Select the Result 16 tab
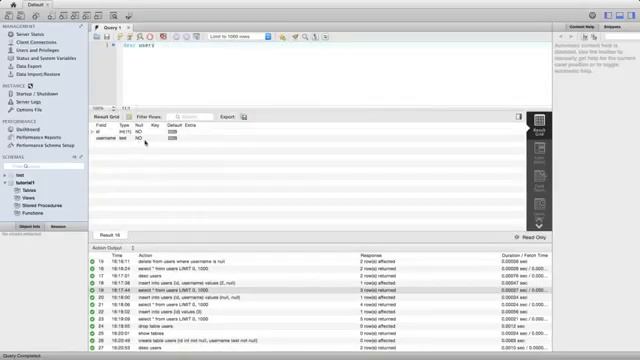The height and width of the screenshot is (360, 640). tap(110, 235)
